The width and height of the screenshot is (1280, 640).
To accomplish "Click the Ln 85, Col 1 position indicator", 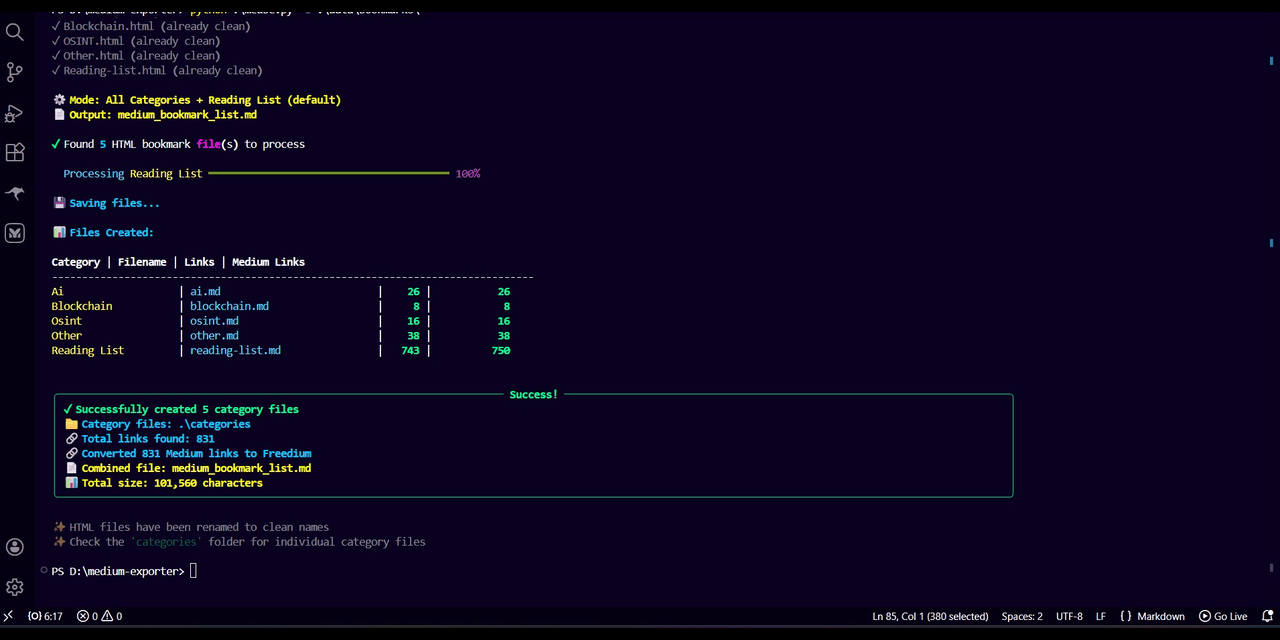I will click(x=930, y=616).
